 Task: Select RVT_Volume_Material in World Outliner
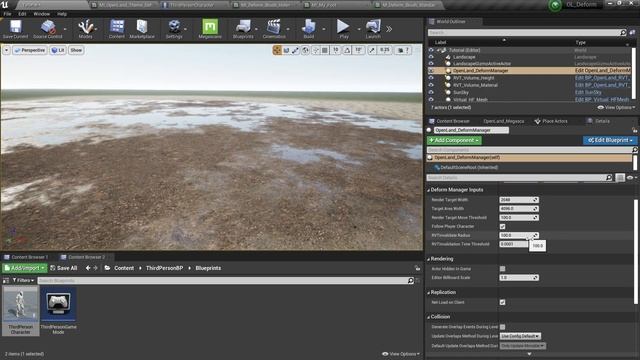click(x=475, y=85)
